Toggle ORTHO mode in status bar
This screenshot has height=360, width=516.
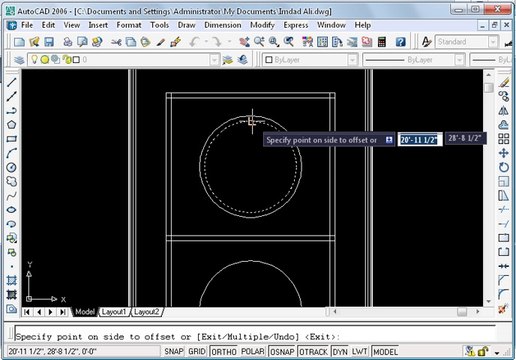pyautogui.click(x=224, y=352)
